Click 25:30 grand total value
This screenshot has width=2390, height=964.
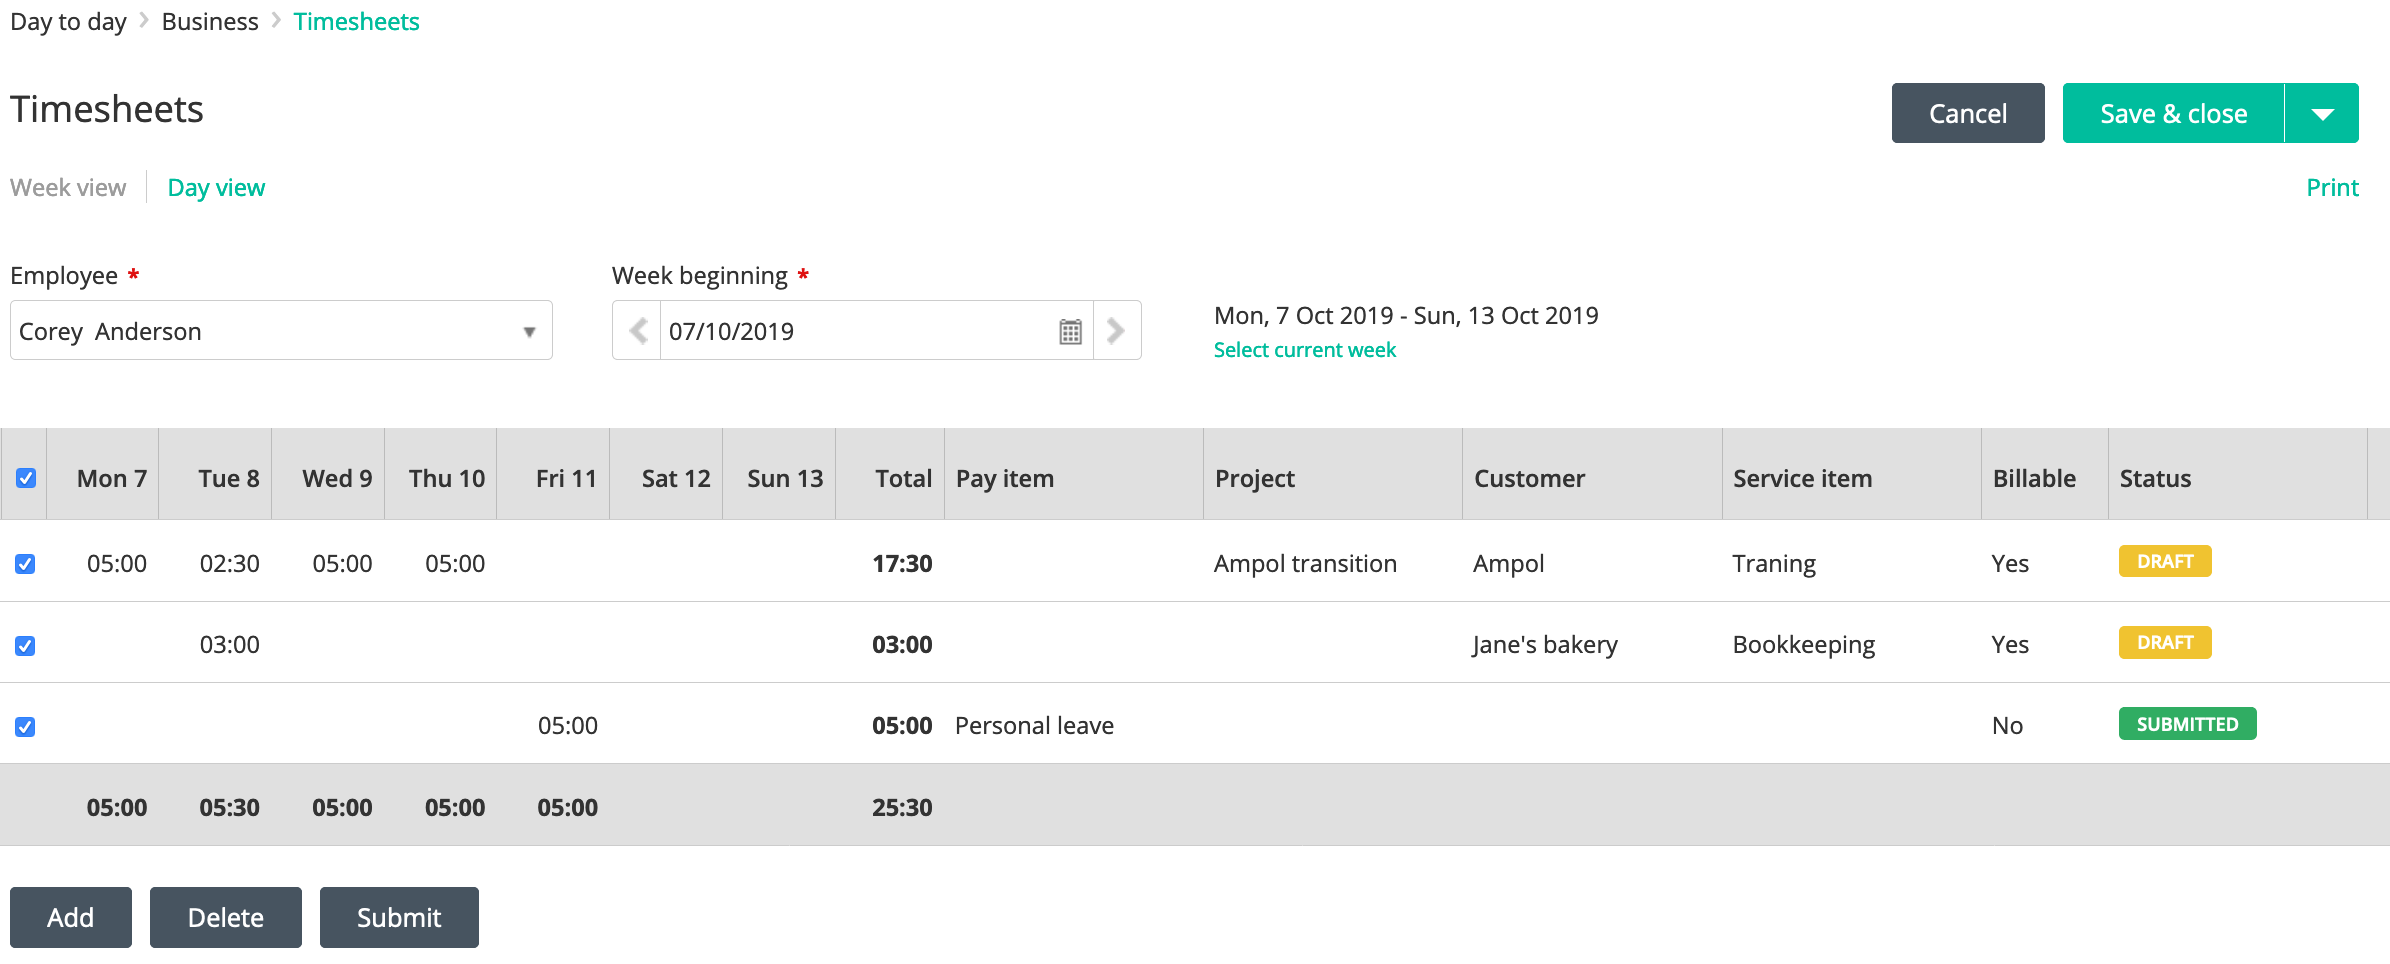pyautogui.click(x=902, y=808)
